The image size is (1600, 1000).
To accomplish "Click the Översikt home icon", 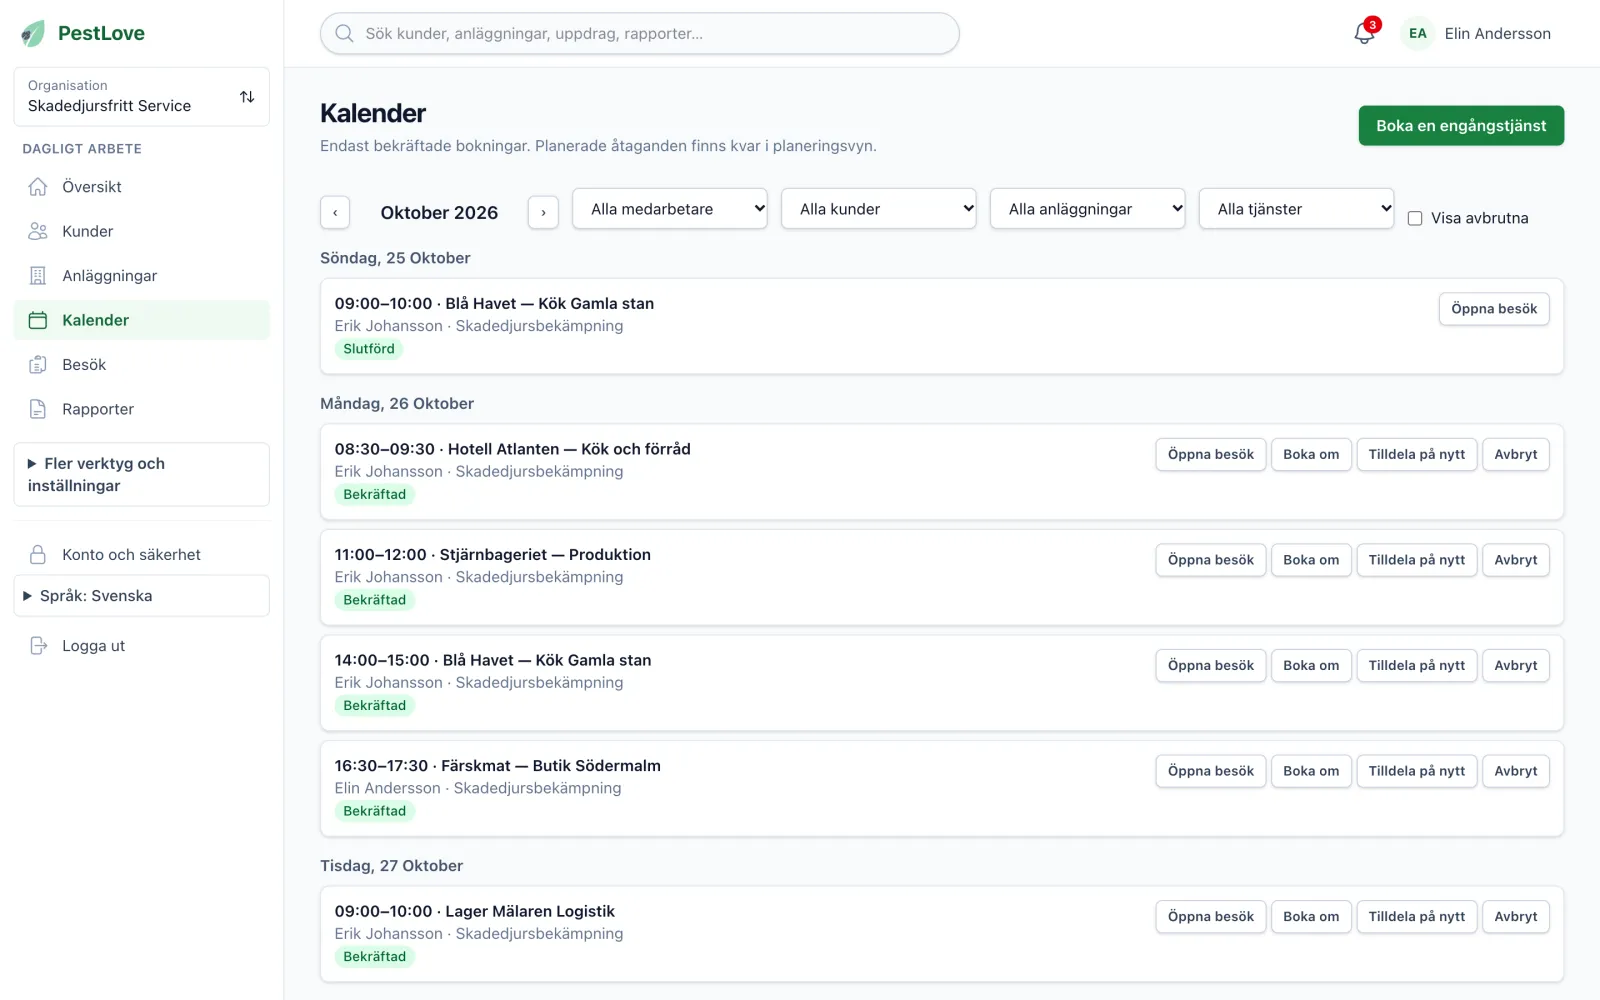I will pos(38,187).
